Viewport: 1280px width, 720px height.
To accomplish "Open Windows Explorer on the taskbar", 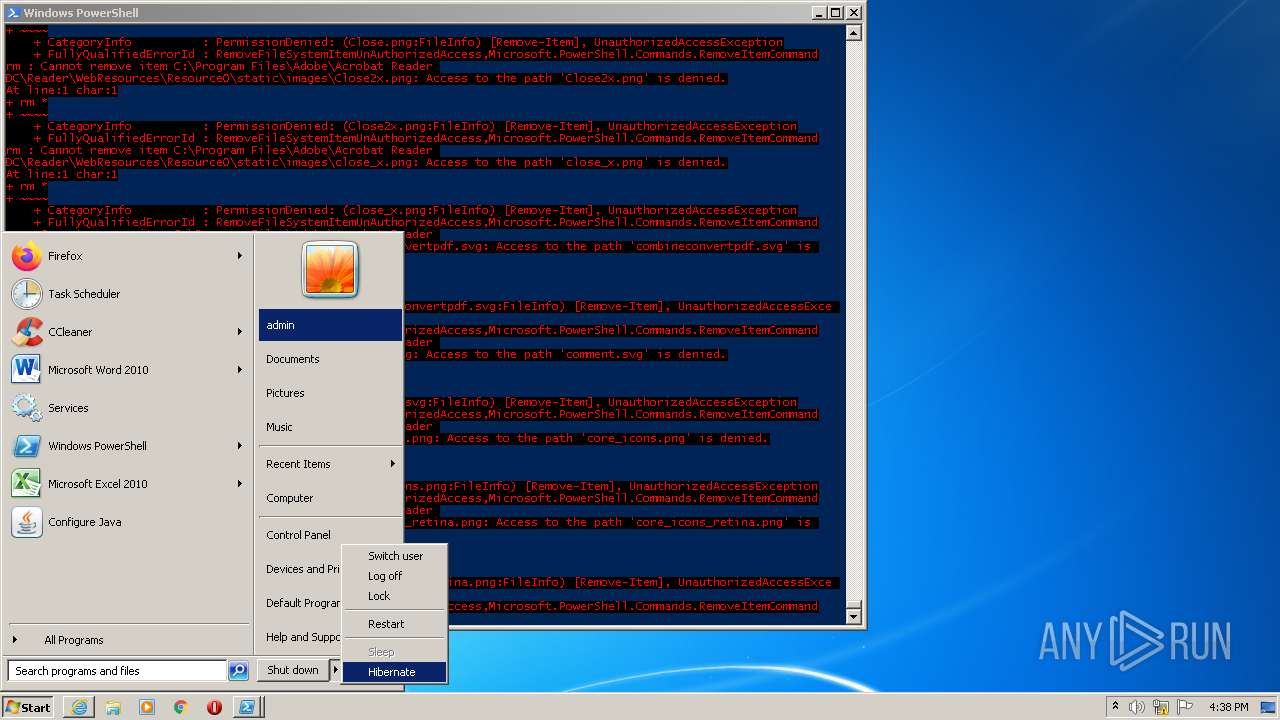I will [x=113, y=707].
